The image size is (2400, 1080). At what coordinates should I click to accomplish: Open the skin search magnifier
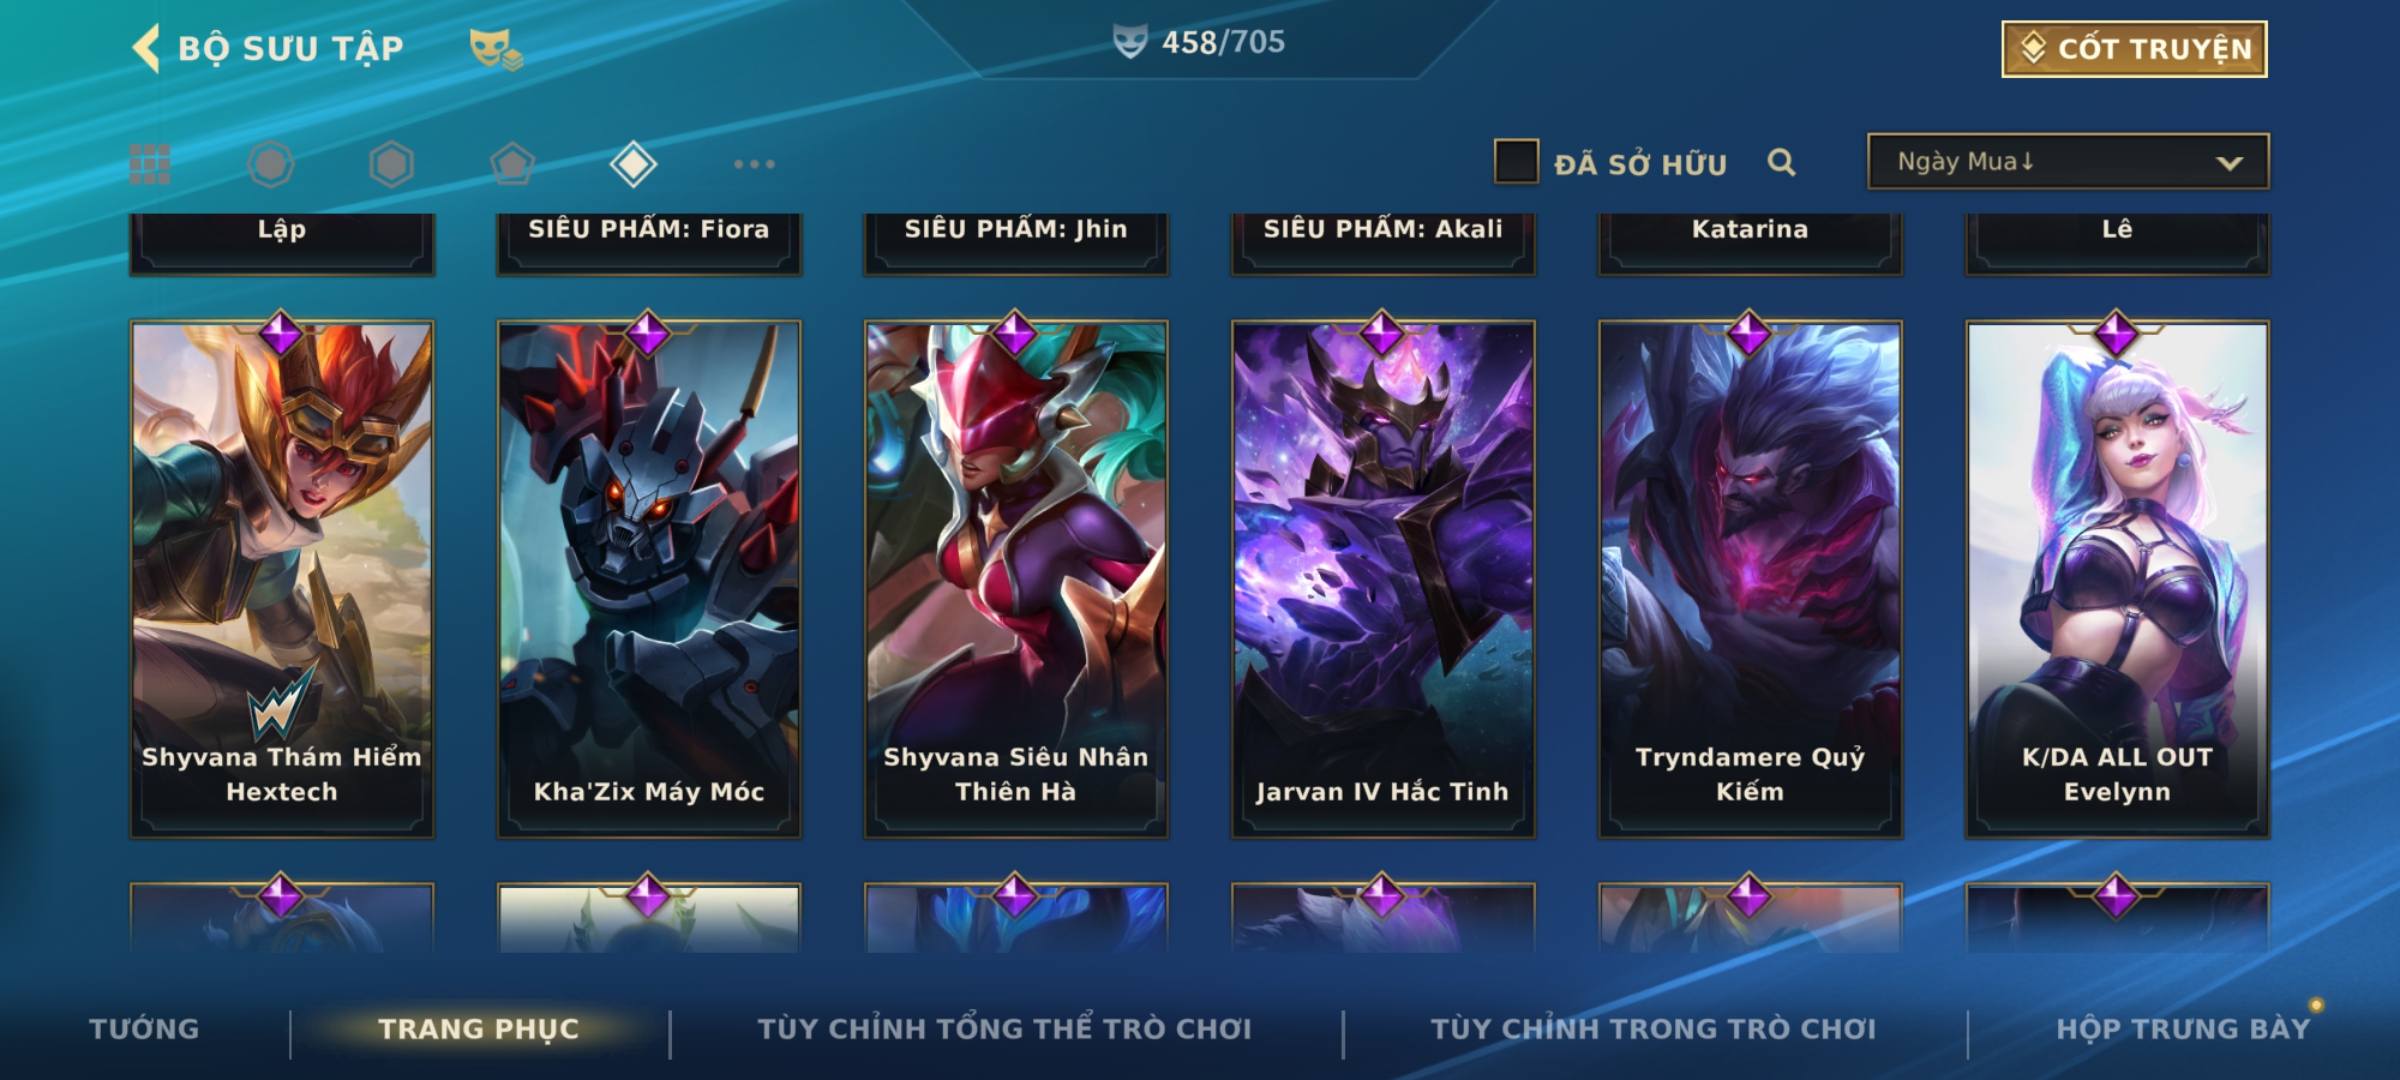(1781, 162)
